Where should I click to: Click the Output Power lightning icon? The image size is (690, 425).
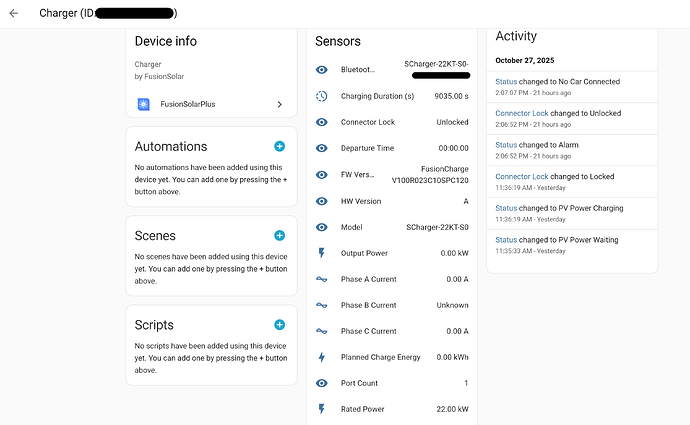tap(321, 253)
